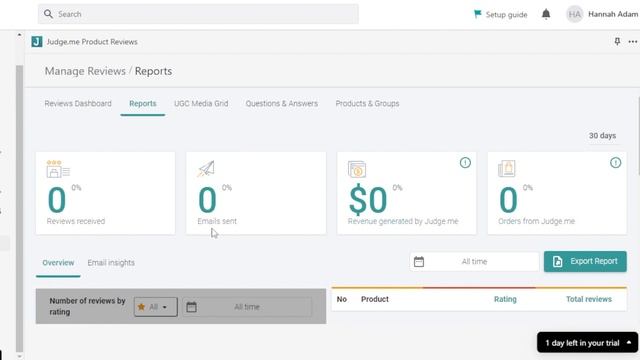Screen dimensions: 640x360
Task: Open the rating chart All time date filter
Action: (247, 307)
